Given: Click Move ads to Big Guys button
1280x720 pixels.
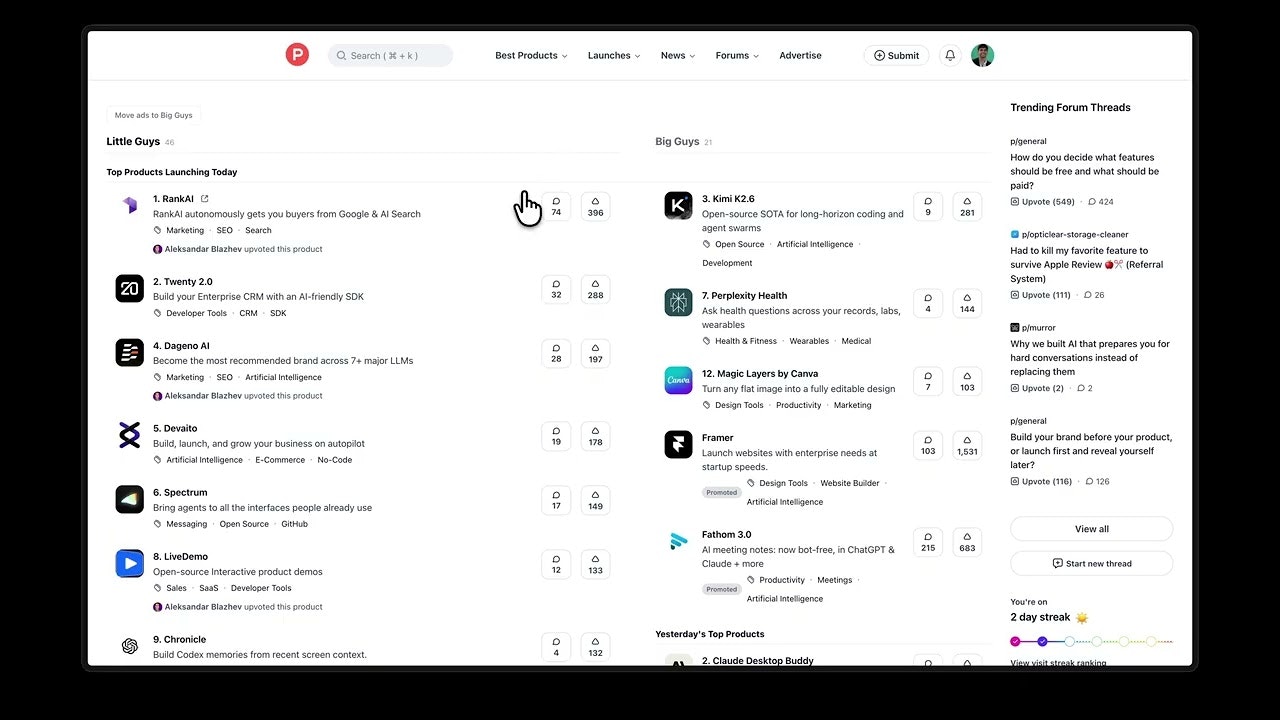Looking at the screenshot, I should pyautogui.click(x=153, y=115).
